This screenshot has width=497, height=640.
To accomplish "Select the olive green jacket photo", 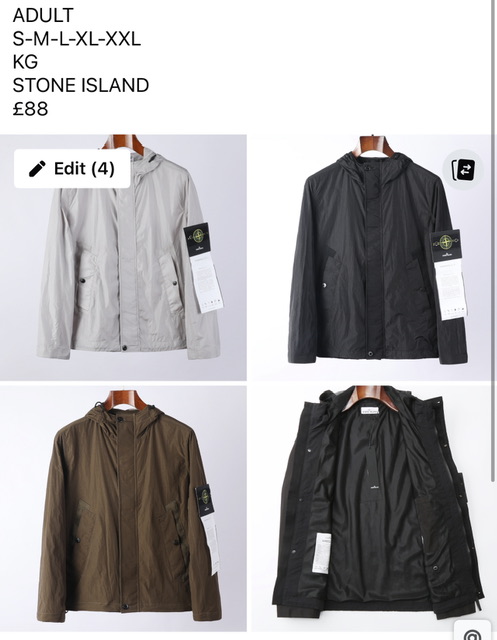I will click(x=123, y=509).
